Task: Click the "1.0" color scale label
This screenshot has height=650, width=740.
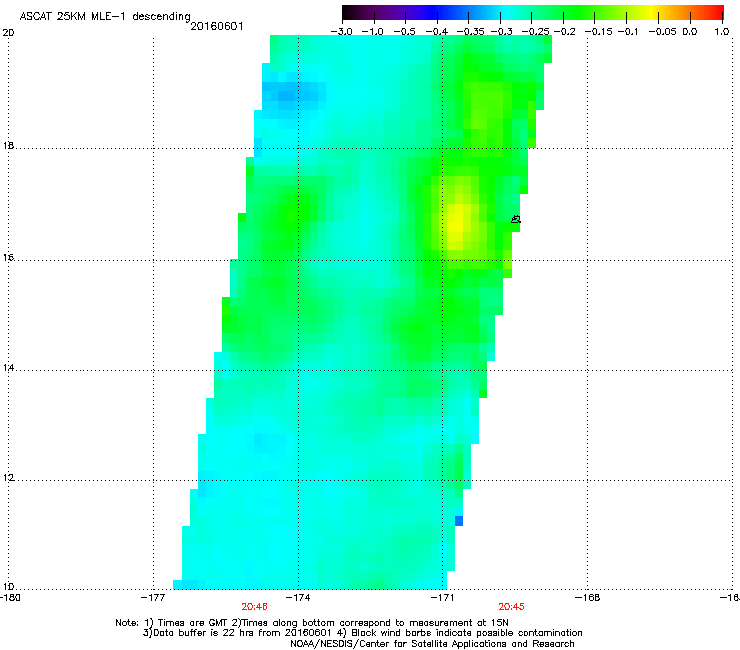Action: point(722,32)
